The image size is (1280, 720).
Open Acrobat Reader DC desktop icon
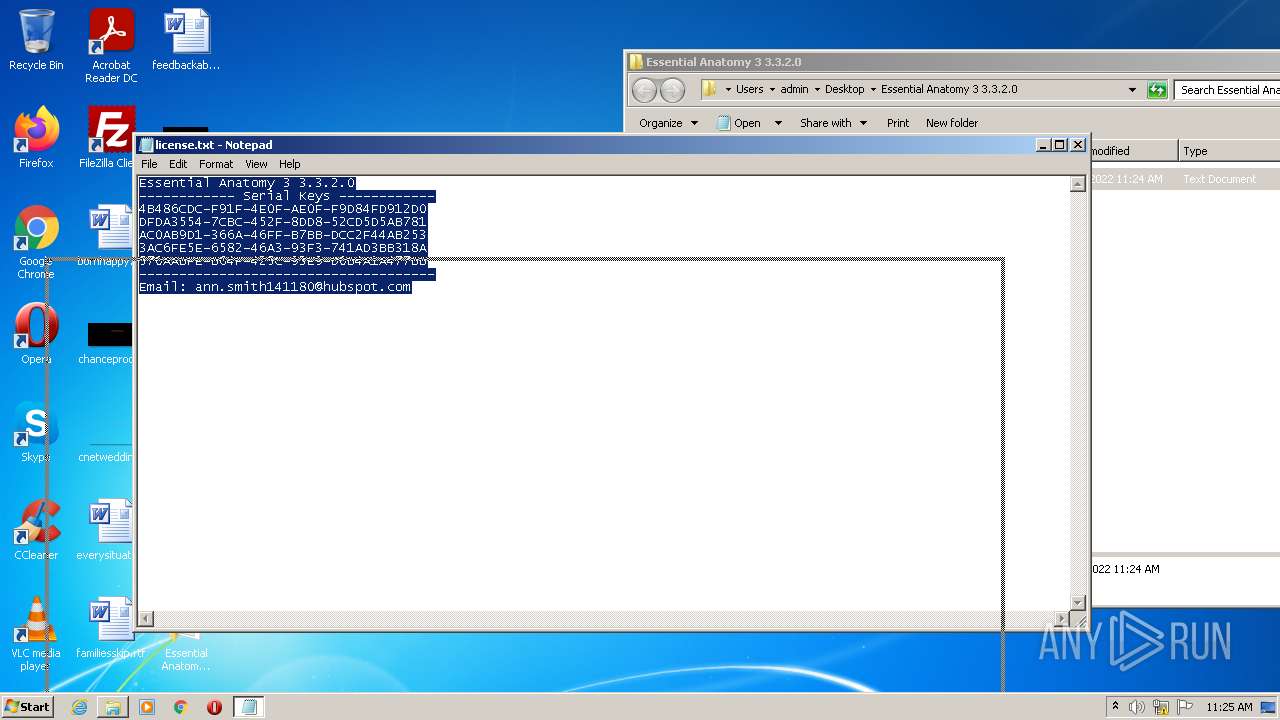point(111,46)
